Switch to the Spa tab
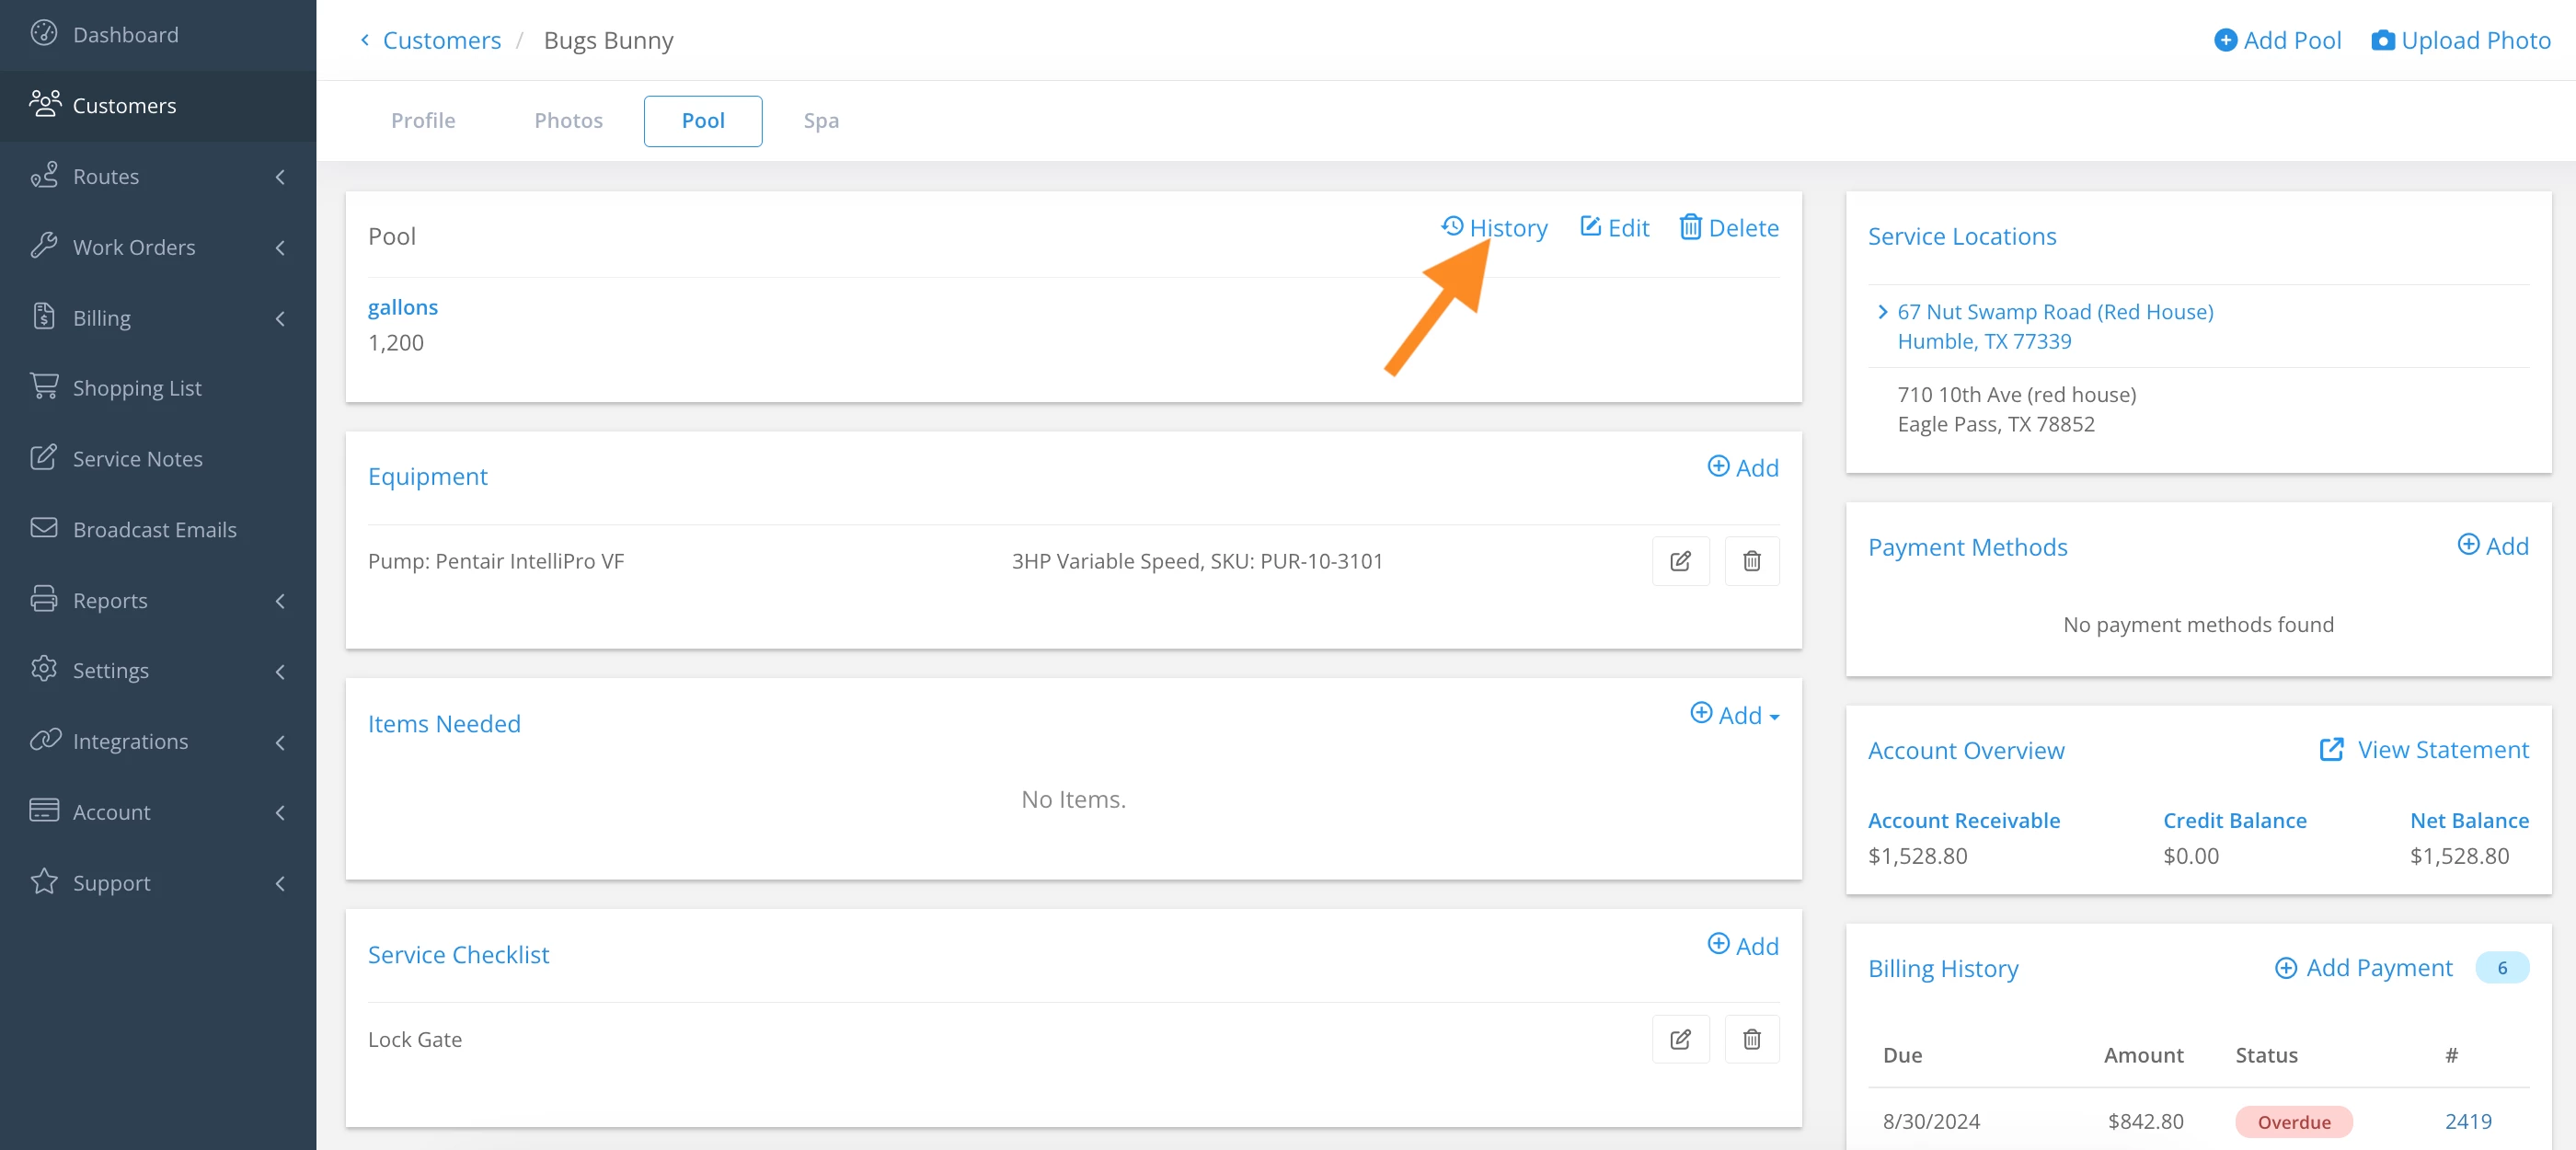 [820, 121]
